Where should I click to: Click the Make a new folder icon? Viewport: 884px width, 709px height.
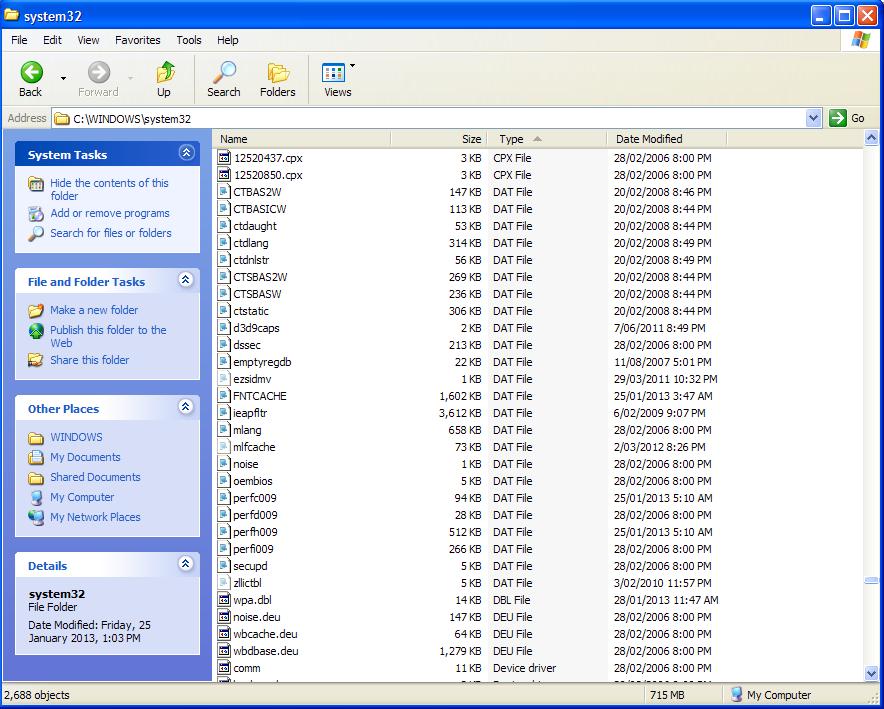[x=36, y=311]
